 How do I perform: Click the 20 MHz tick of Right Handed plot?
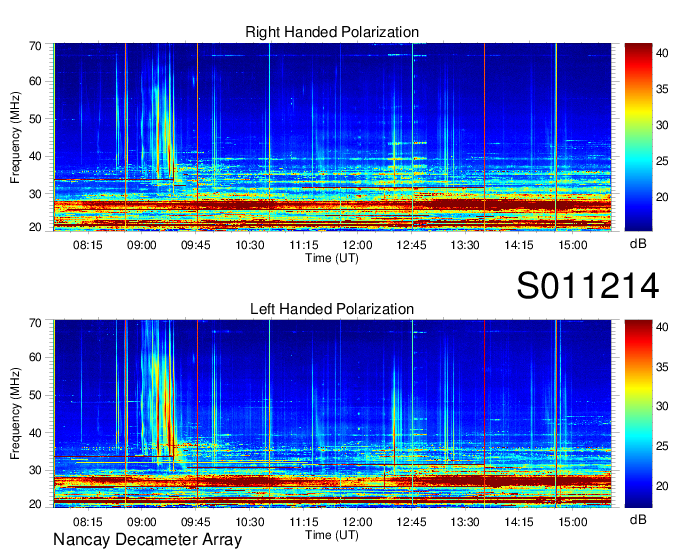tap(36, 227)
